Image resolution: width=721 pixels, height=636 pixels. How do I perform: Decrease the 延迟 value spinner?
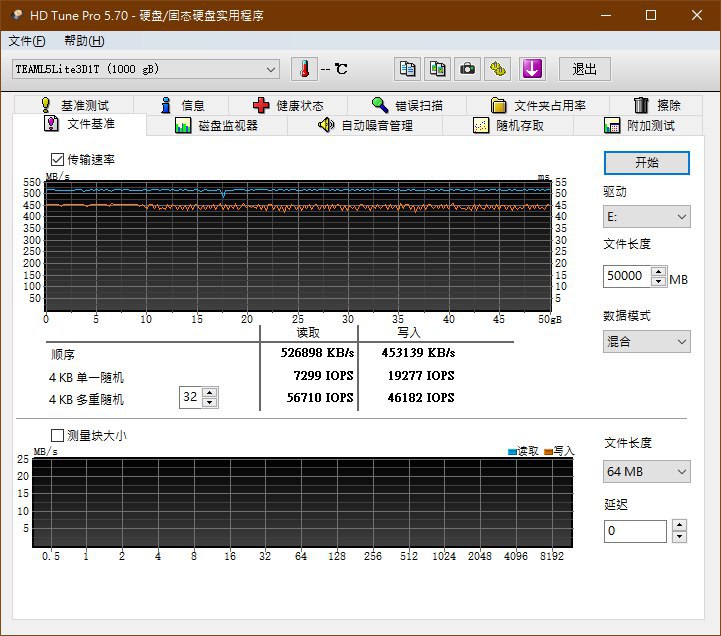coord(679,537)
